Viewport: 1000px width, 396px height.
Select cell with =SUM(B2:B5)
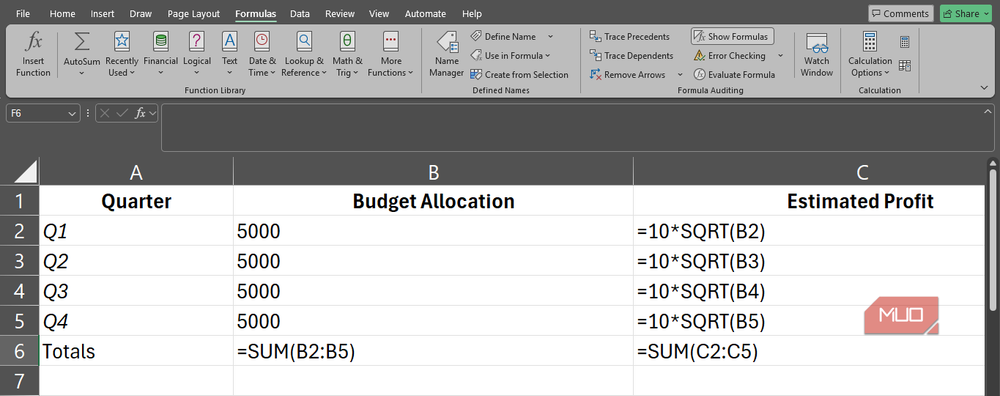point(433,351)
